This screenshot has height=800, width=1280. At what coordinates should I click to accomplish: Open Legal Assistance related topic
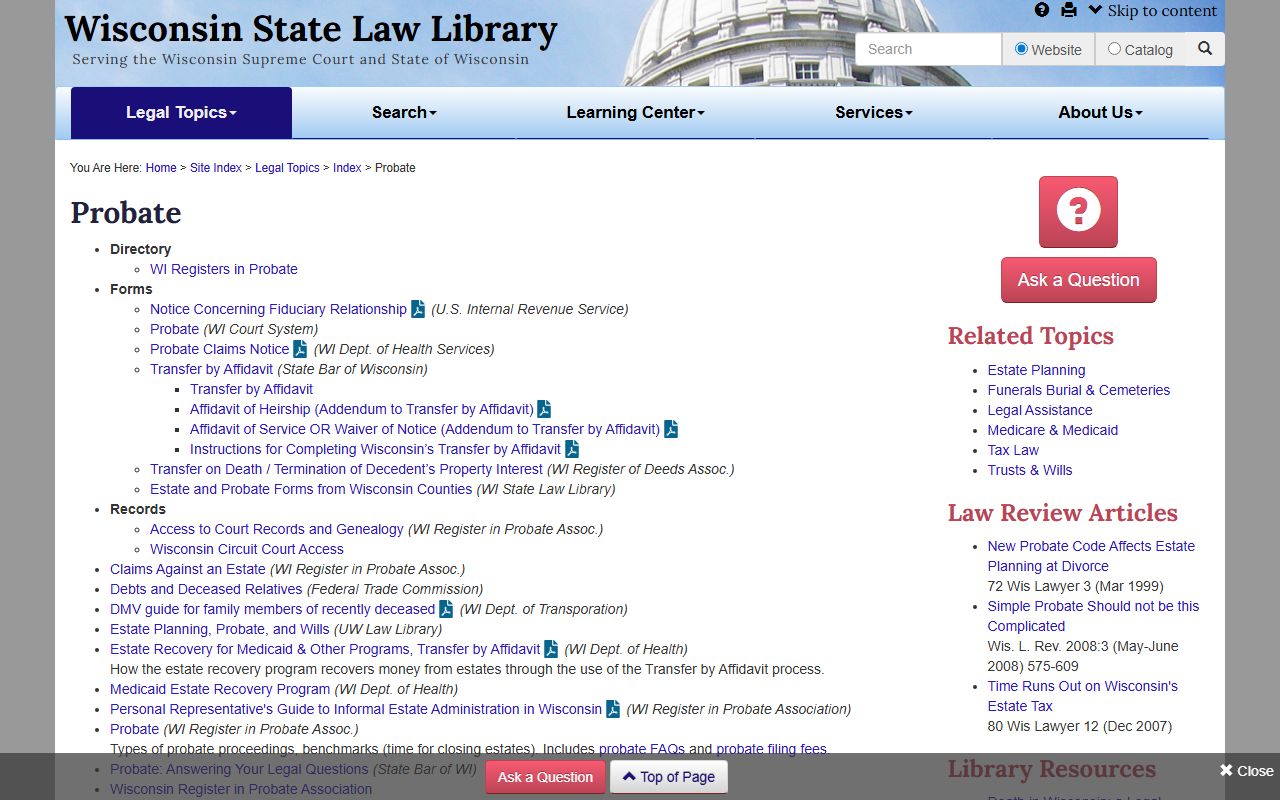[x=1040, y=410]
